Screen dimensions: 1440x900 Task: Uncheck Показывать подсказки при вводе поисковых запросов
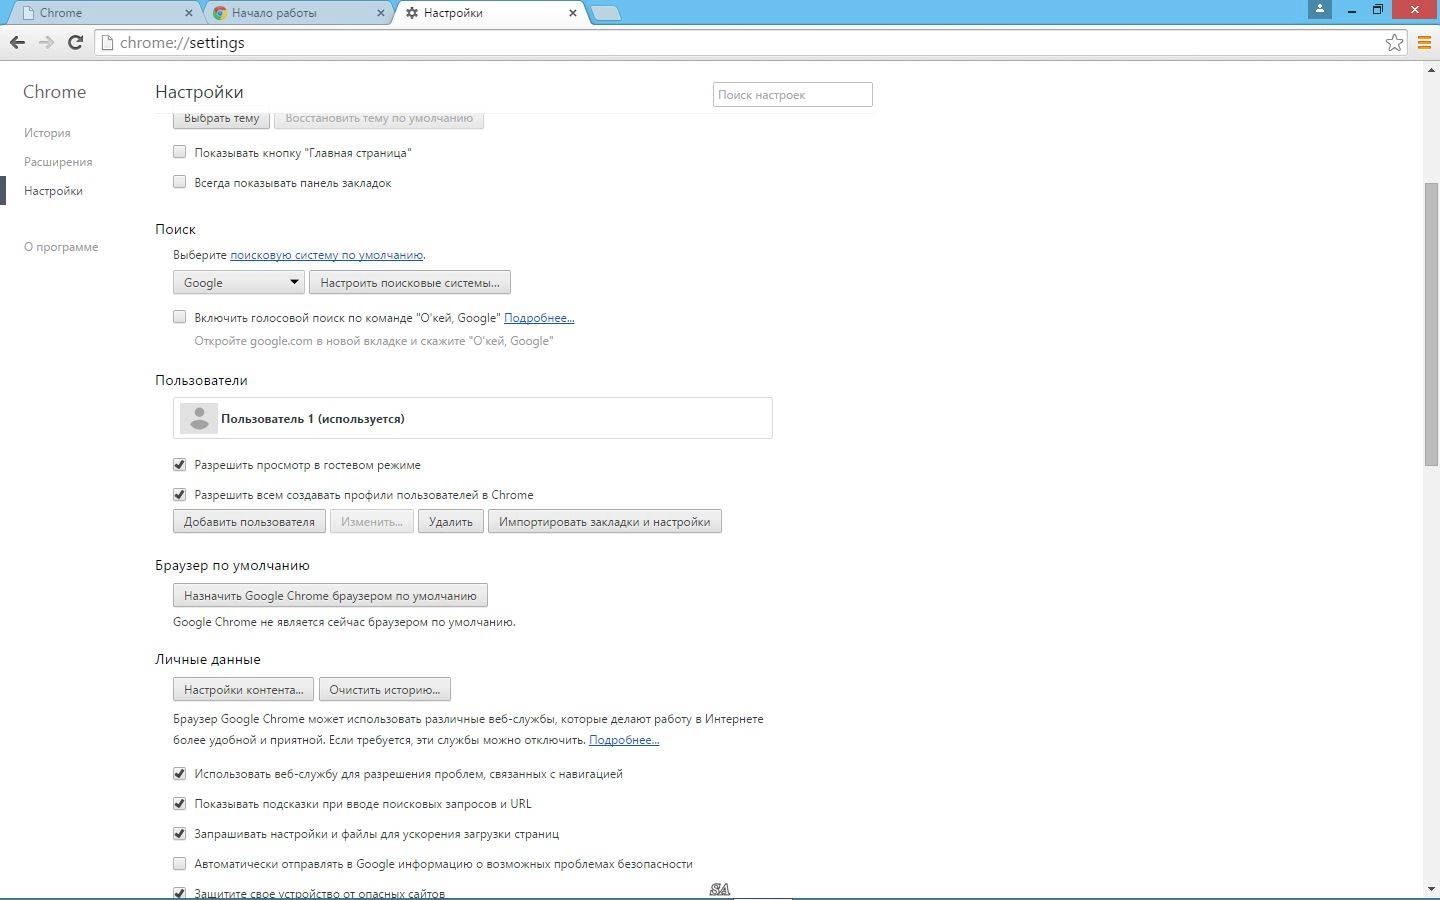tap(180, 803)
